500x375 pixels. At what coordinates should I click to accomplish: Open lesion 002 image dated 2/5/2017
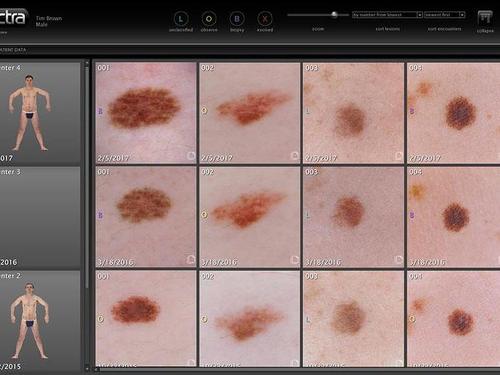tap(250, 113)
